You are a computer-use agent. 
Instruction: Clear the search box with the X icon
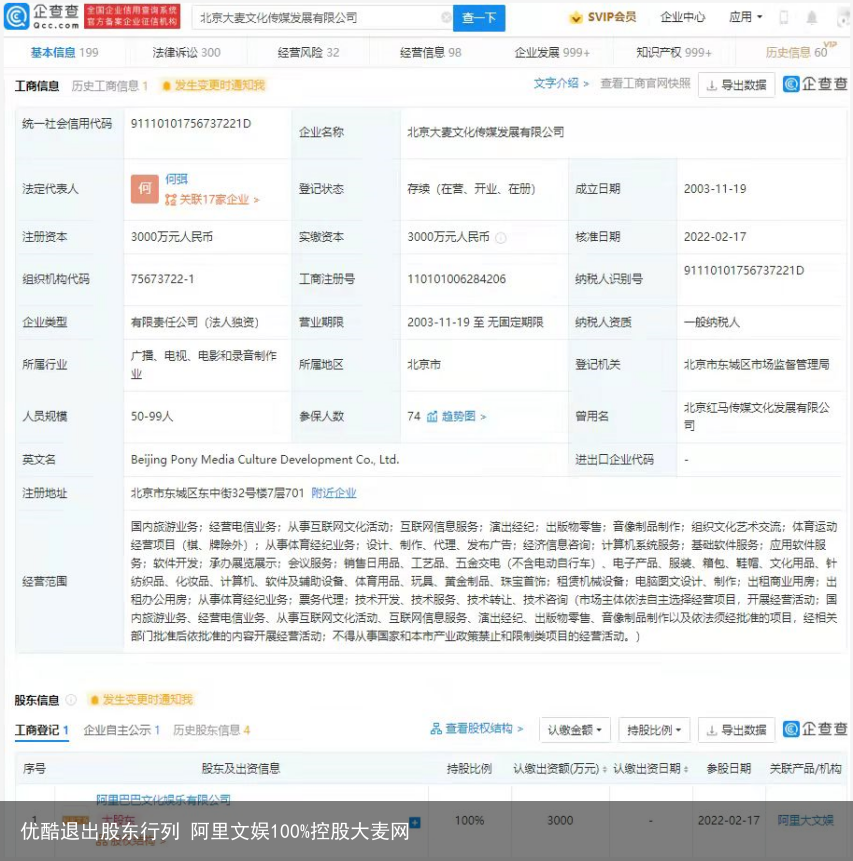click(x=446, y=18)
